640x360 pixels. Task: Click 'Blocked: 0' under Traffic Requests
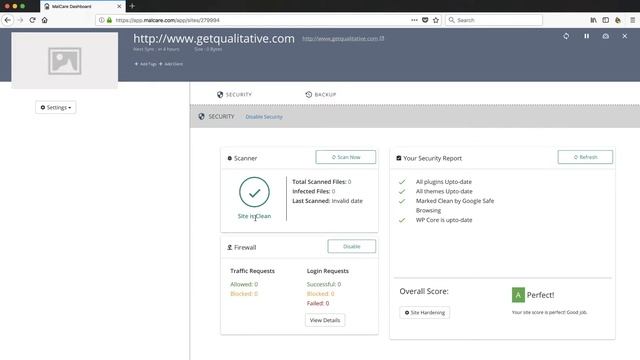pos(244,294)
